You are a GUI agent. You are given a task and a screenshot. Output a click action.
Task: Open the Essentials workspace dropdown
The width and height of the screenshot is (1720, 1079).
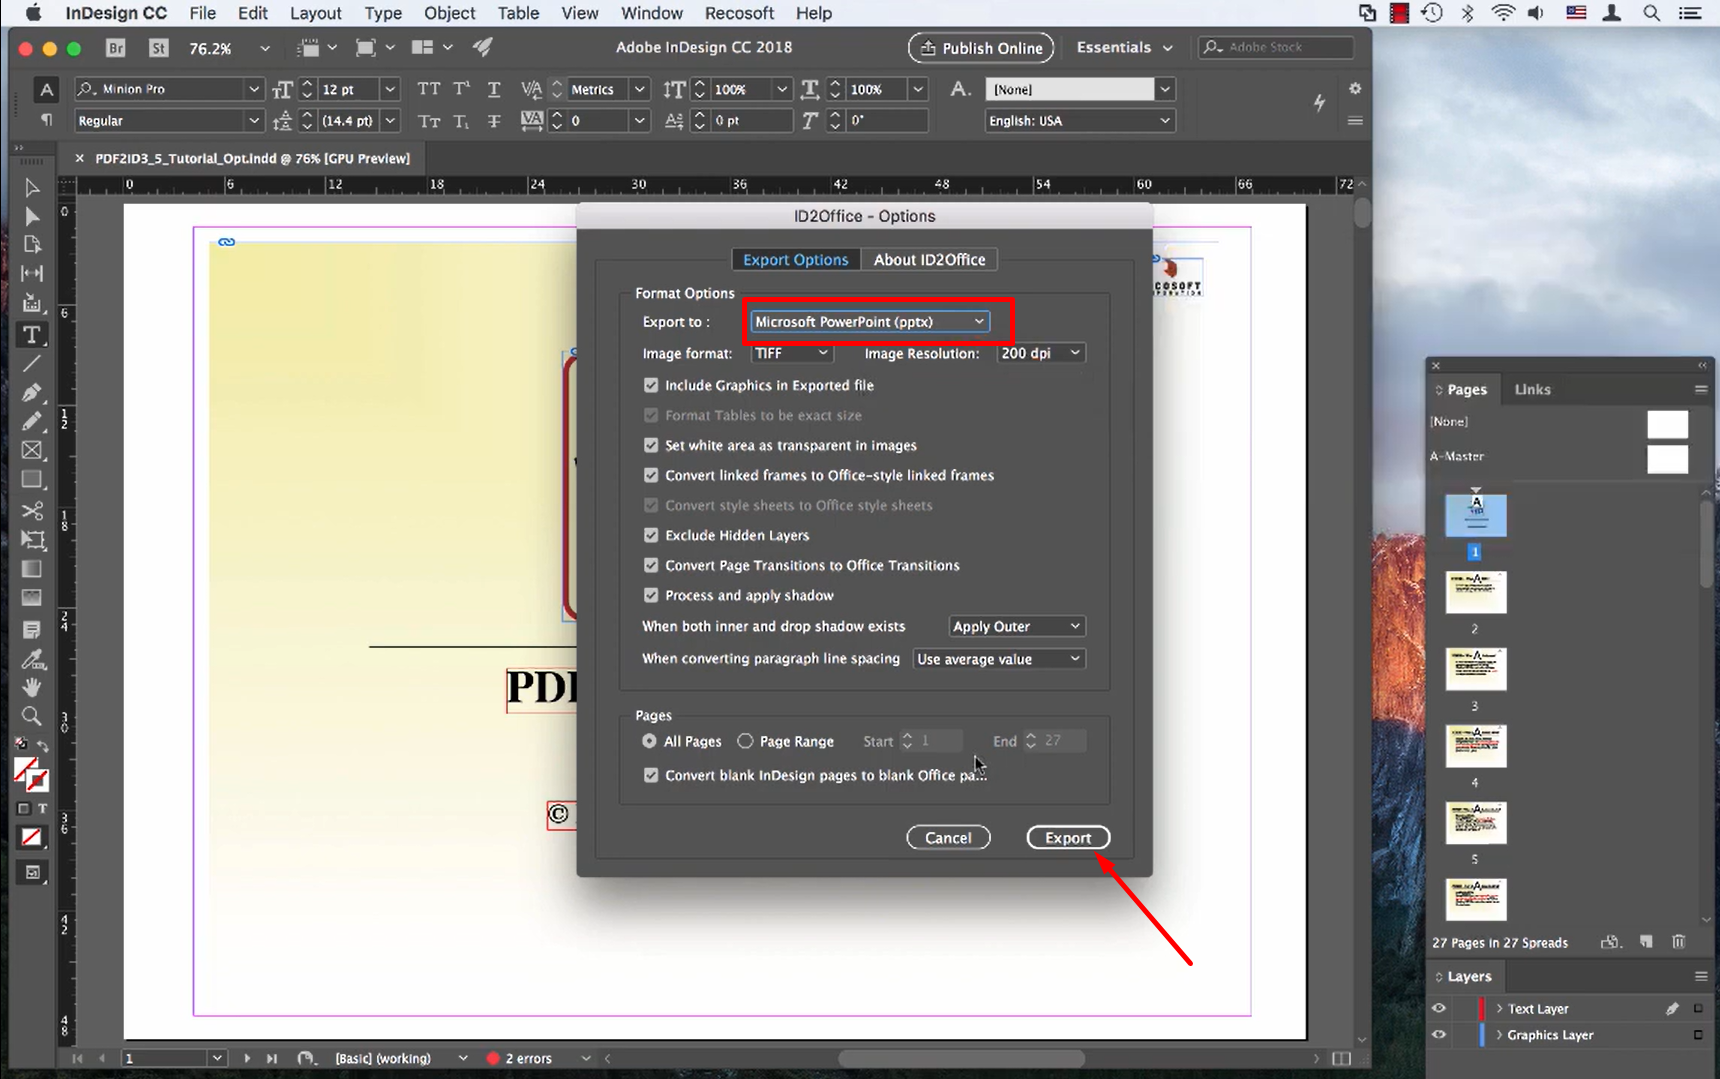click(x=1124, y=48)
